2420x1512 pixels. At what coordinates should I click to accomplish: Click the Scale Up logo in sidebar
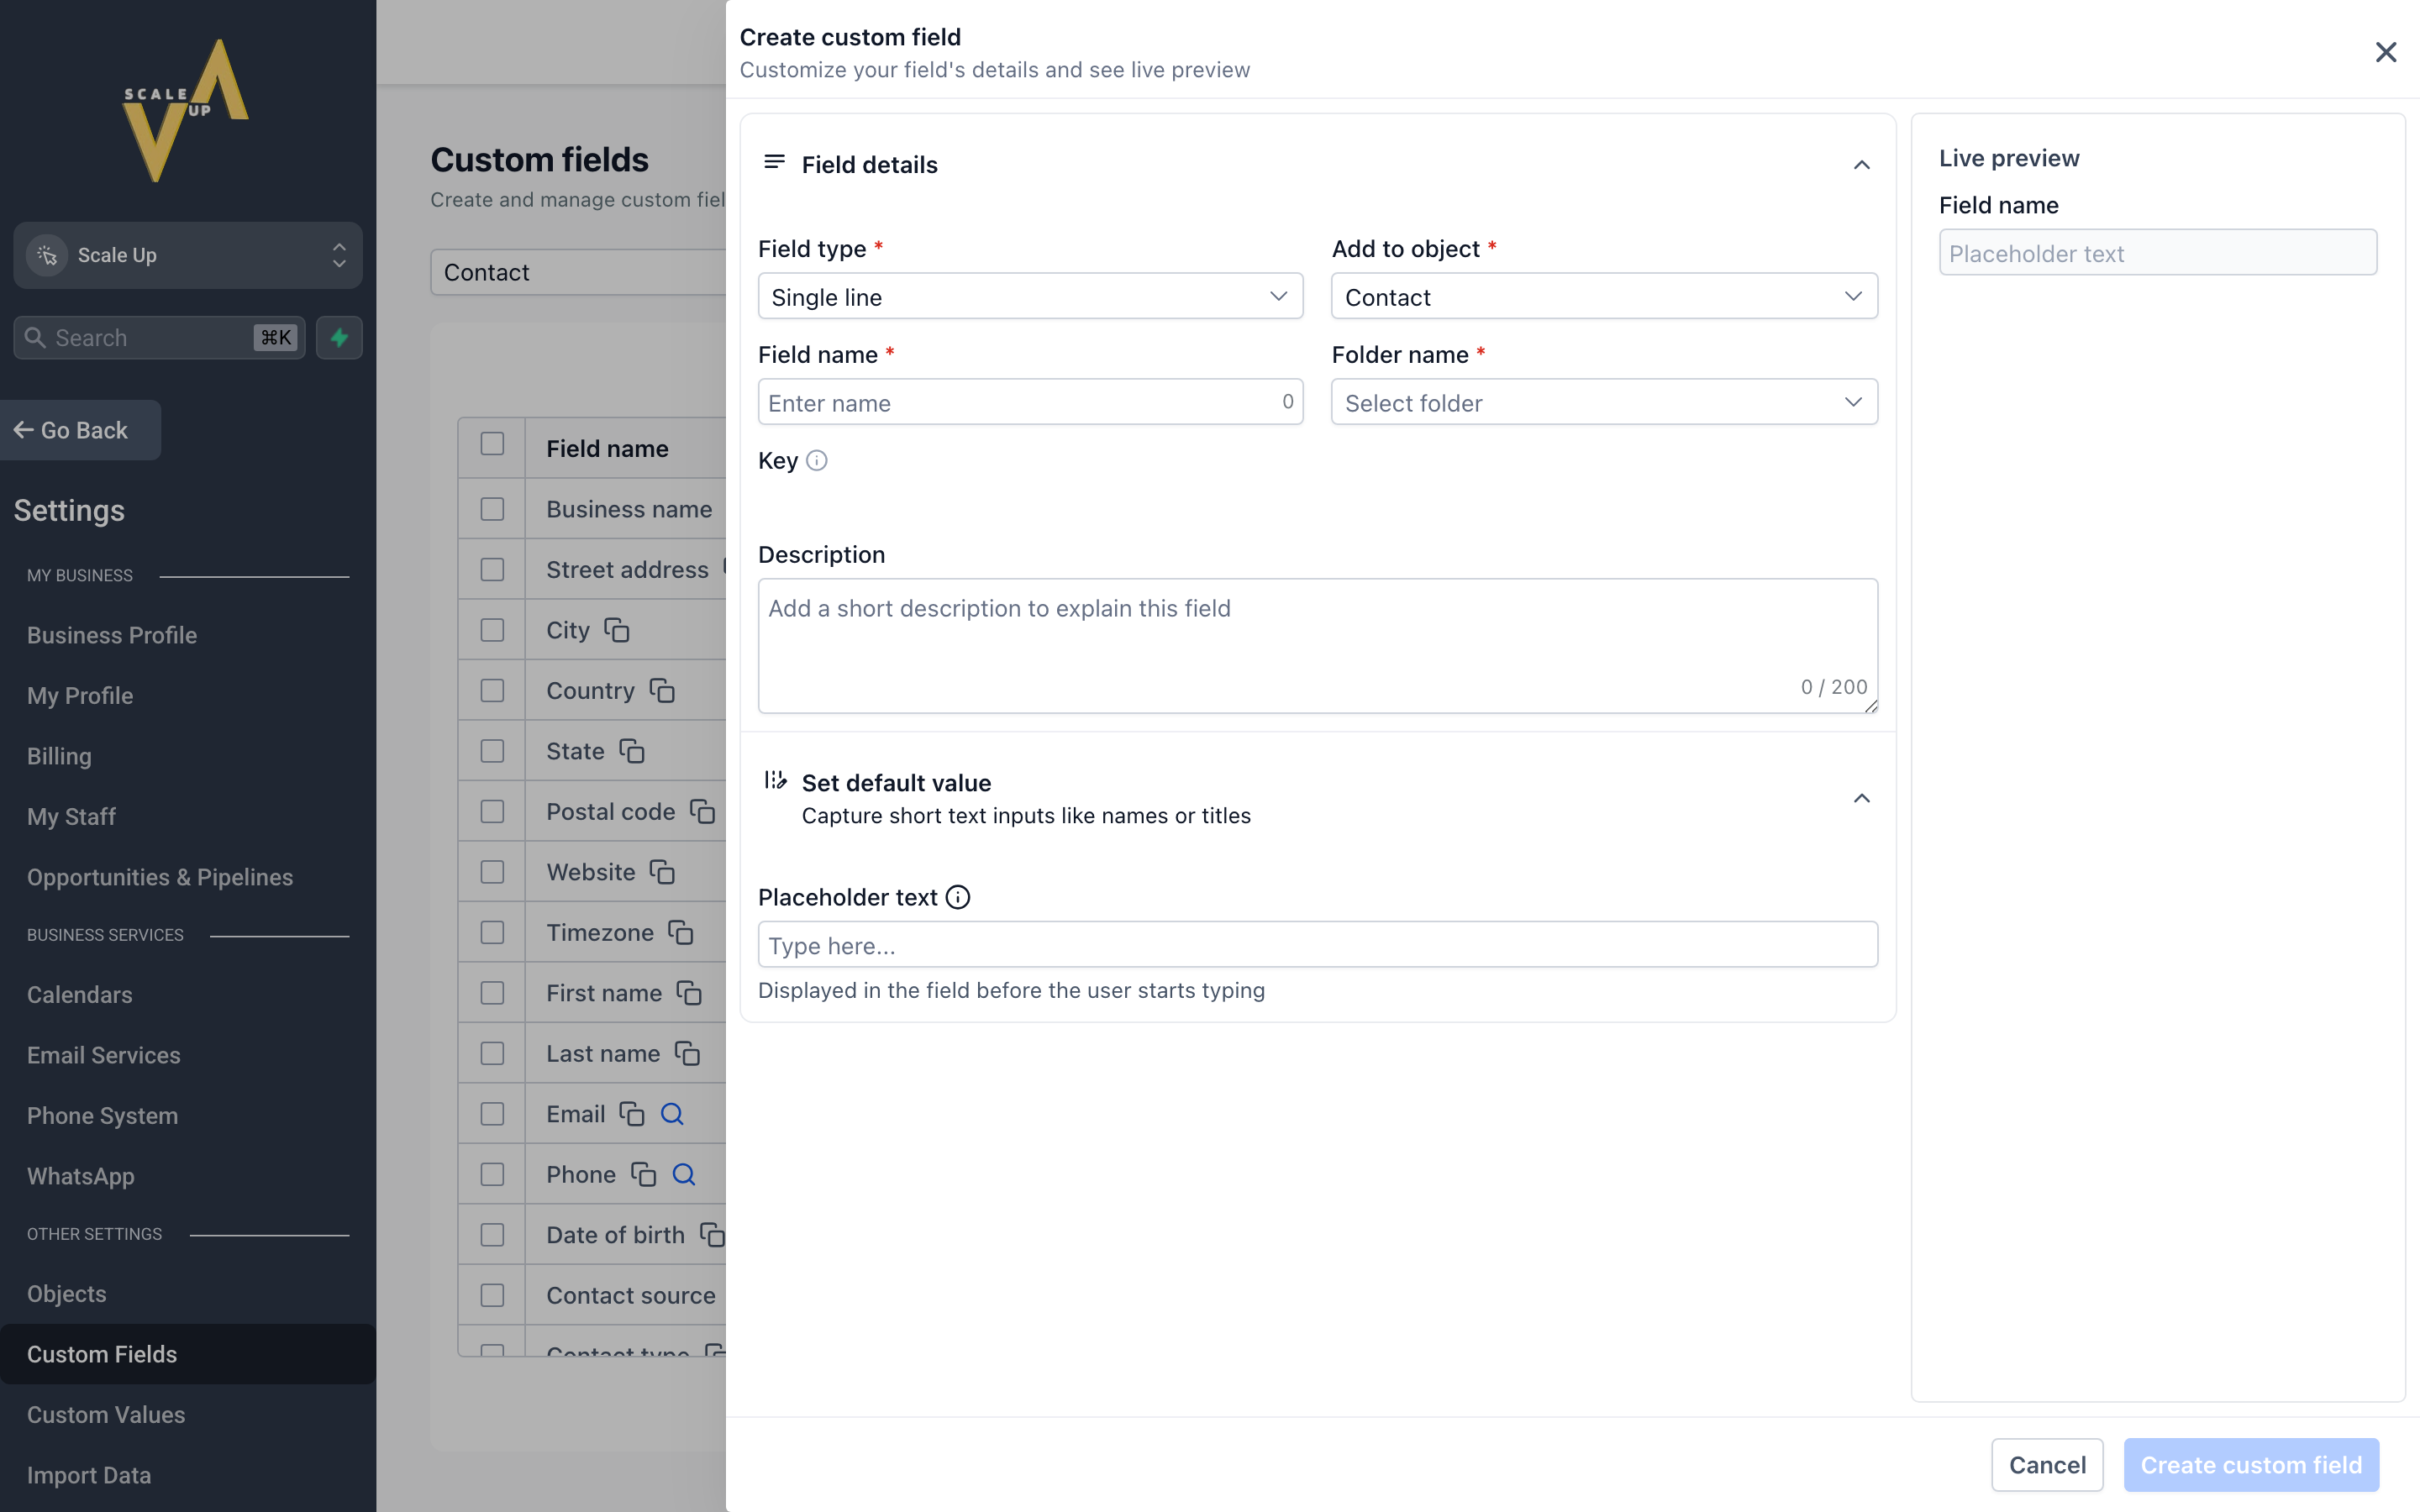[186, 110]
